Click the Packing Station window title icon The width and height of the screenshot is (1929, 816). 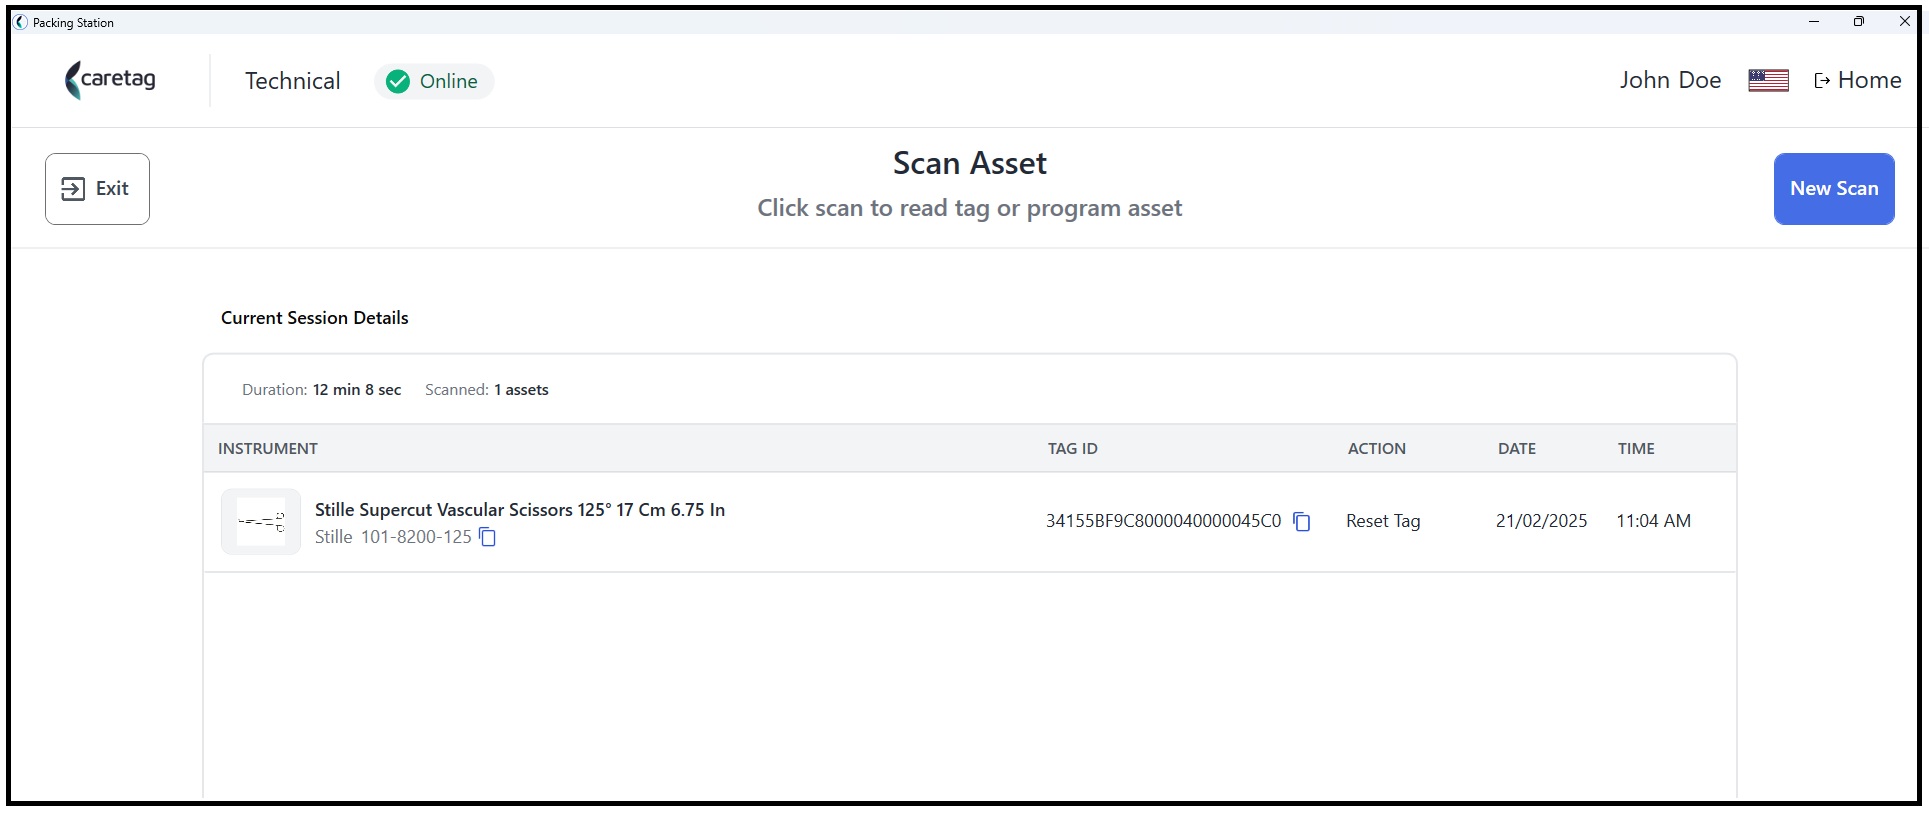pyautogui.click(x=21, y=22)
